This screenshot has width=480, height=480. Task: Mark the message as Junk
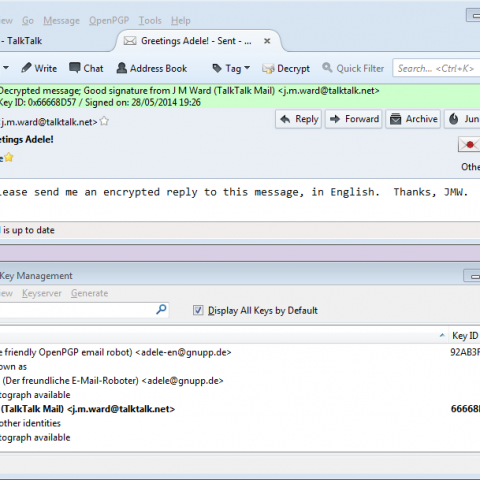(x=462, y=119)
